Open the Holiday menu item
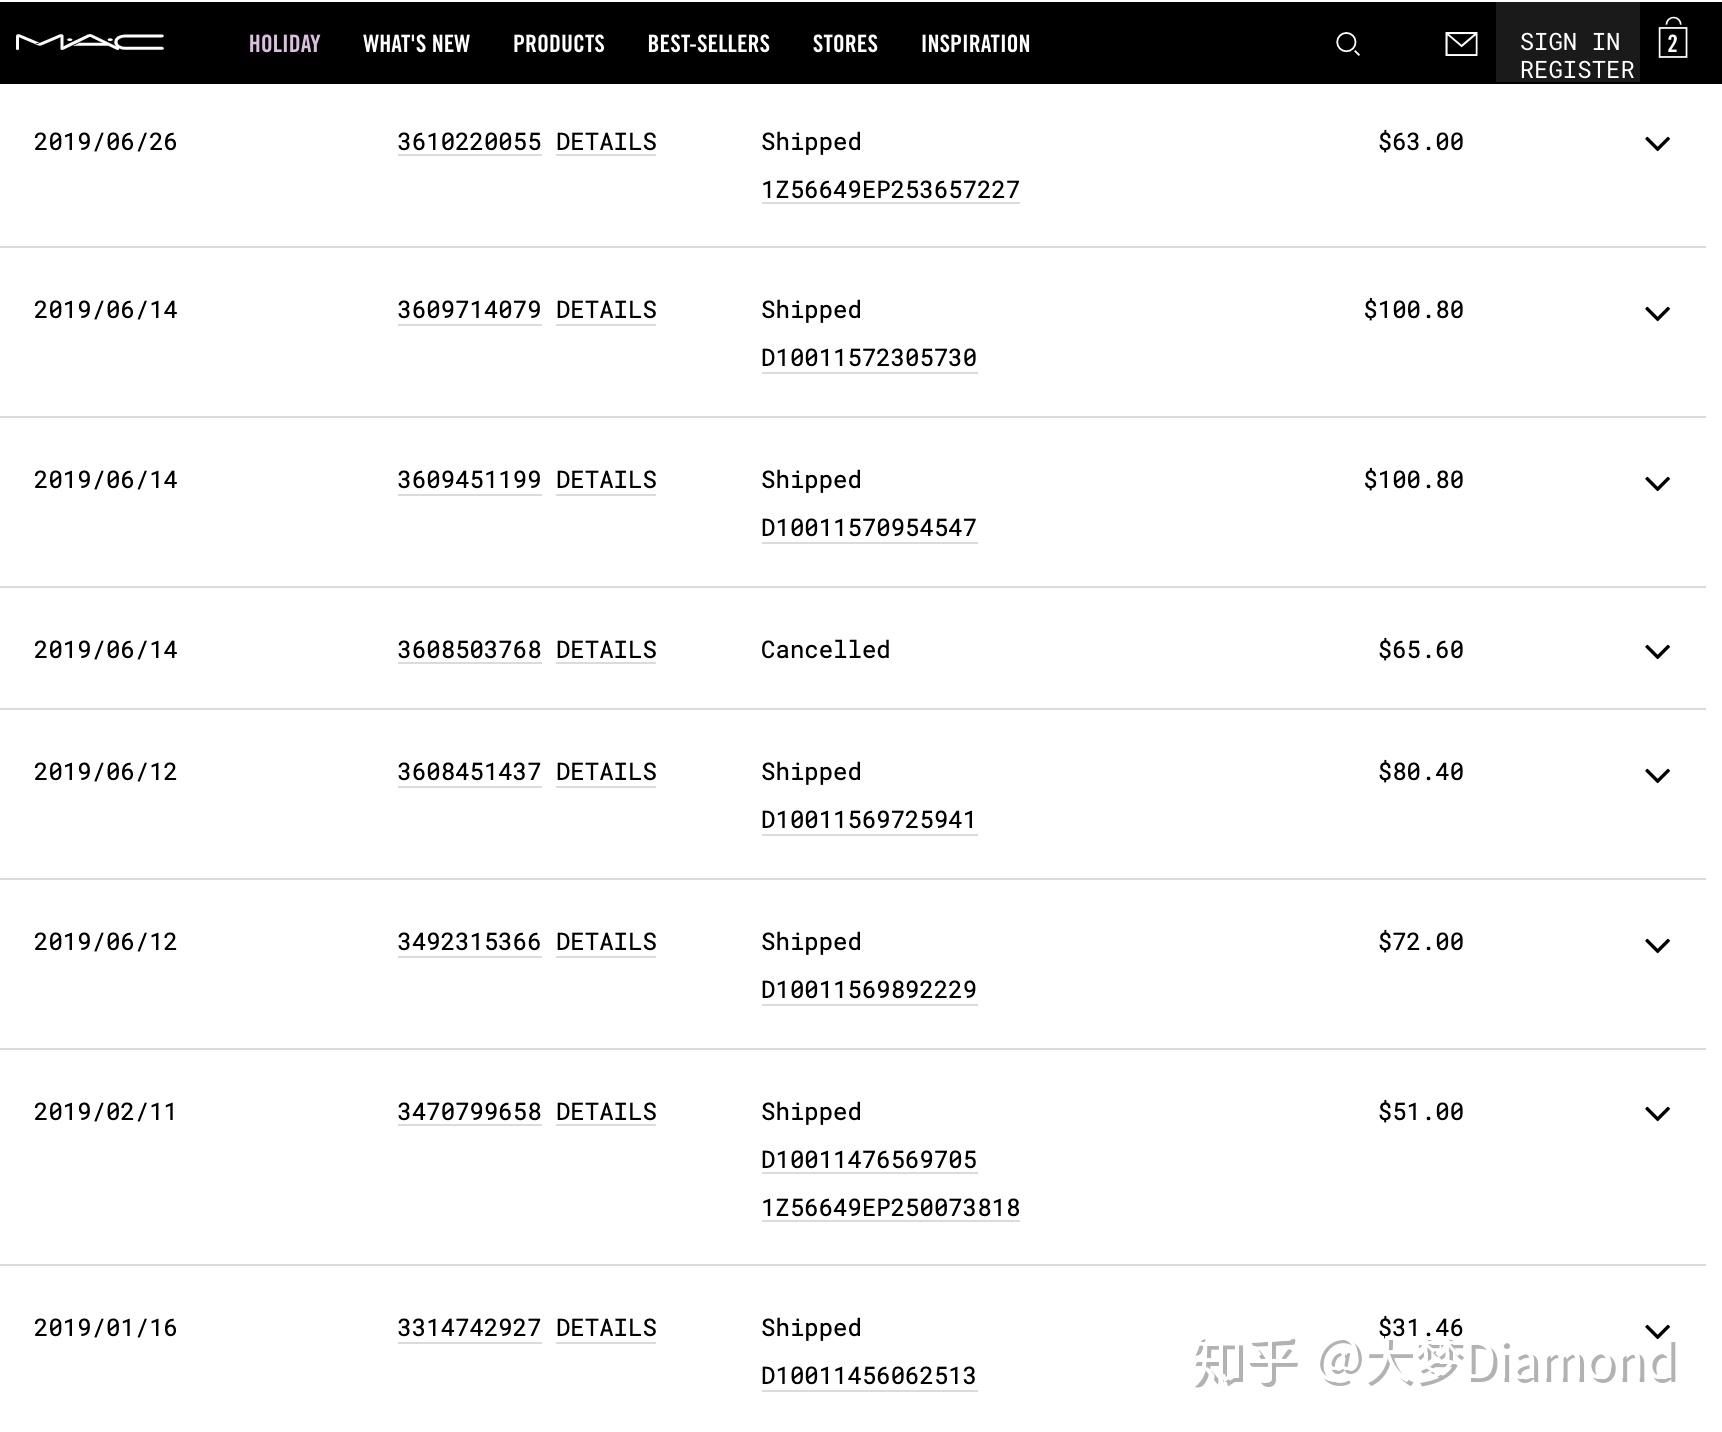 tap(284, 44)
